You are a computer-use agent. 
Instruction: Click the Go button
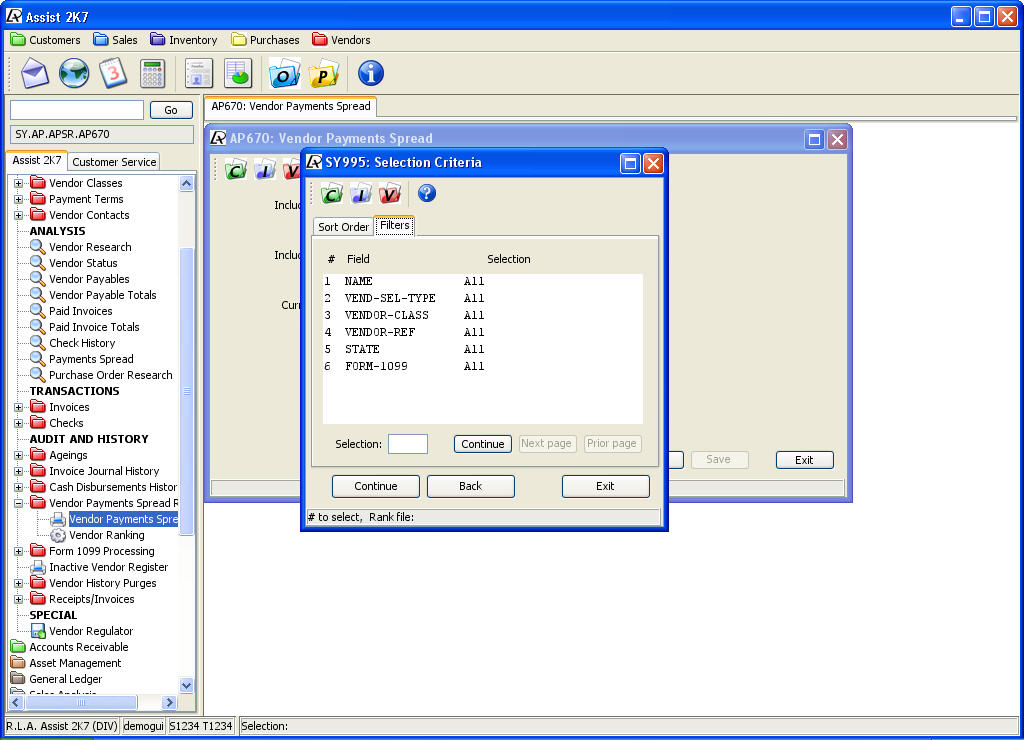[x=171, y=110]
